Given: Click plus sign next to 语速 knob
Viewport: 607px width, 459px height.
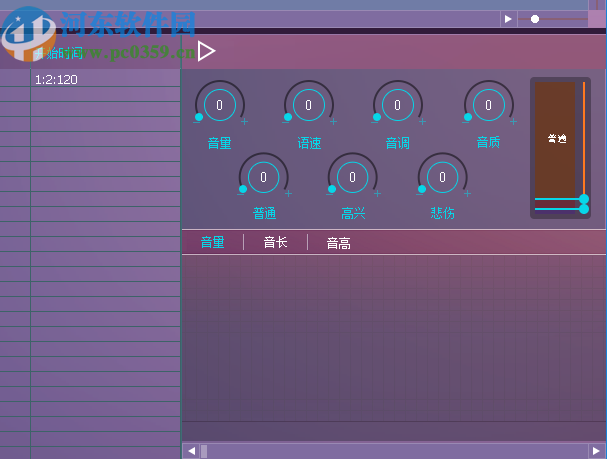Looking at the screenshot, I should click(x=333, y=122).
